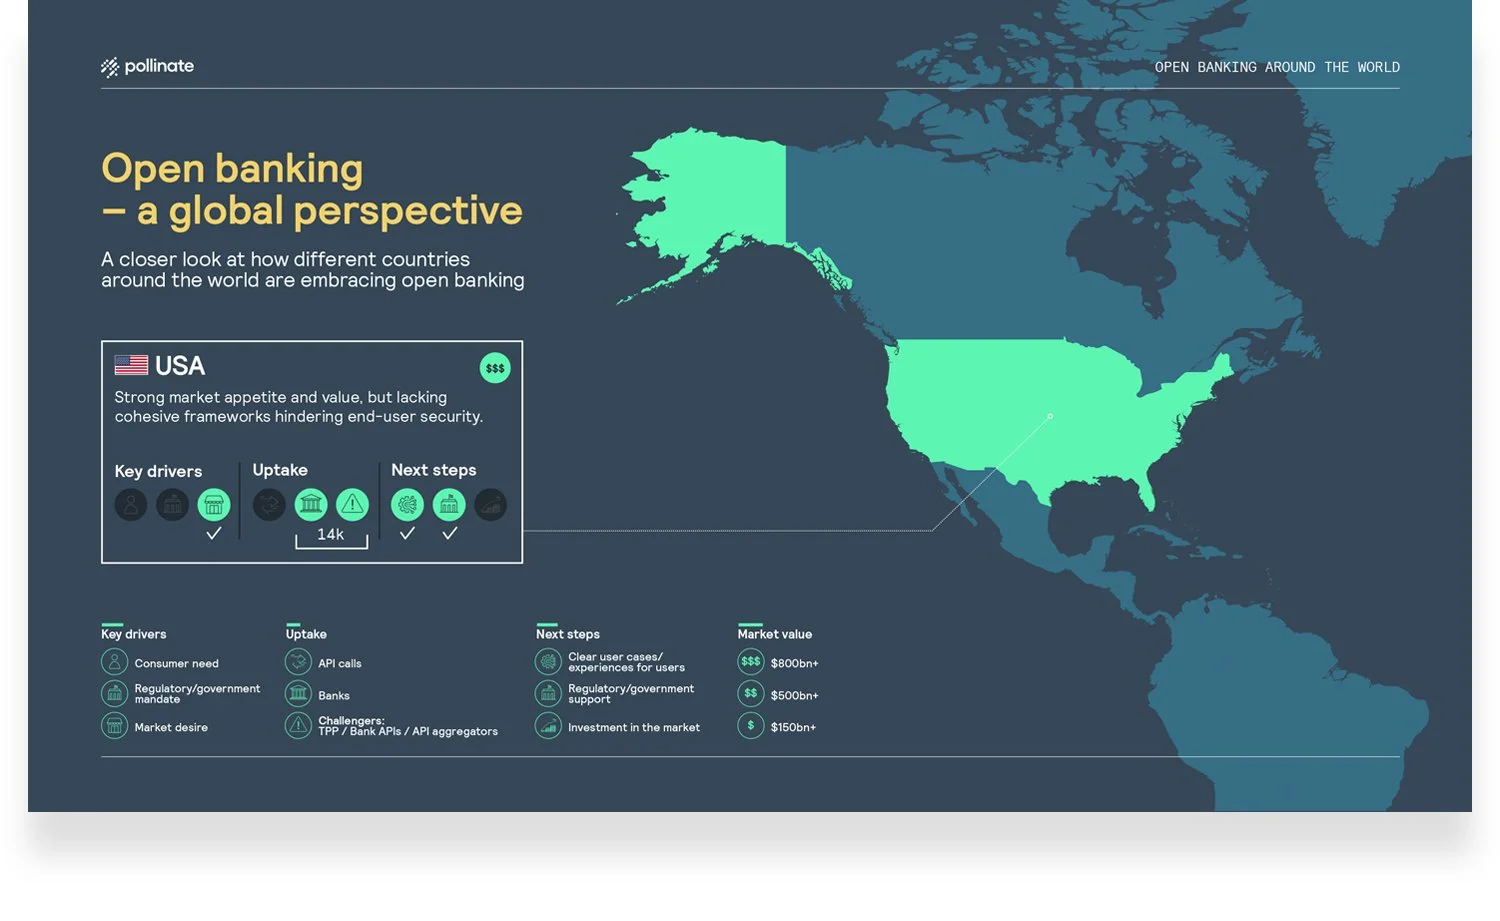The width and height of the screenshot is (1500, 921).
Task: Click the Key drivers heading inside the USA card
Action: tap(158, 471)
